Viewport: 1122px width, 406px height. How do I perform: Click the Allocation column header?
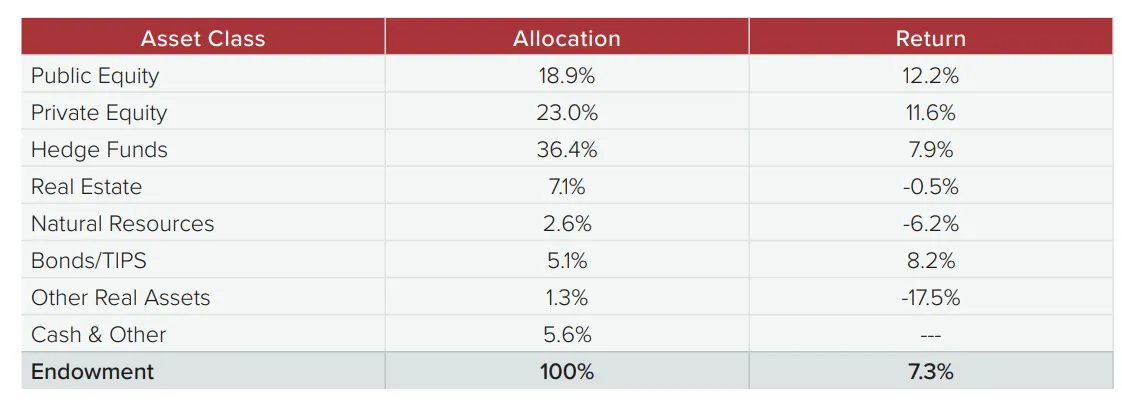(x=567, y=38)
